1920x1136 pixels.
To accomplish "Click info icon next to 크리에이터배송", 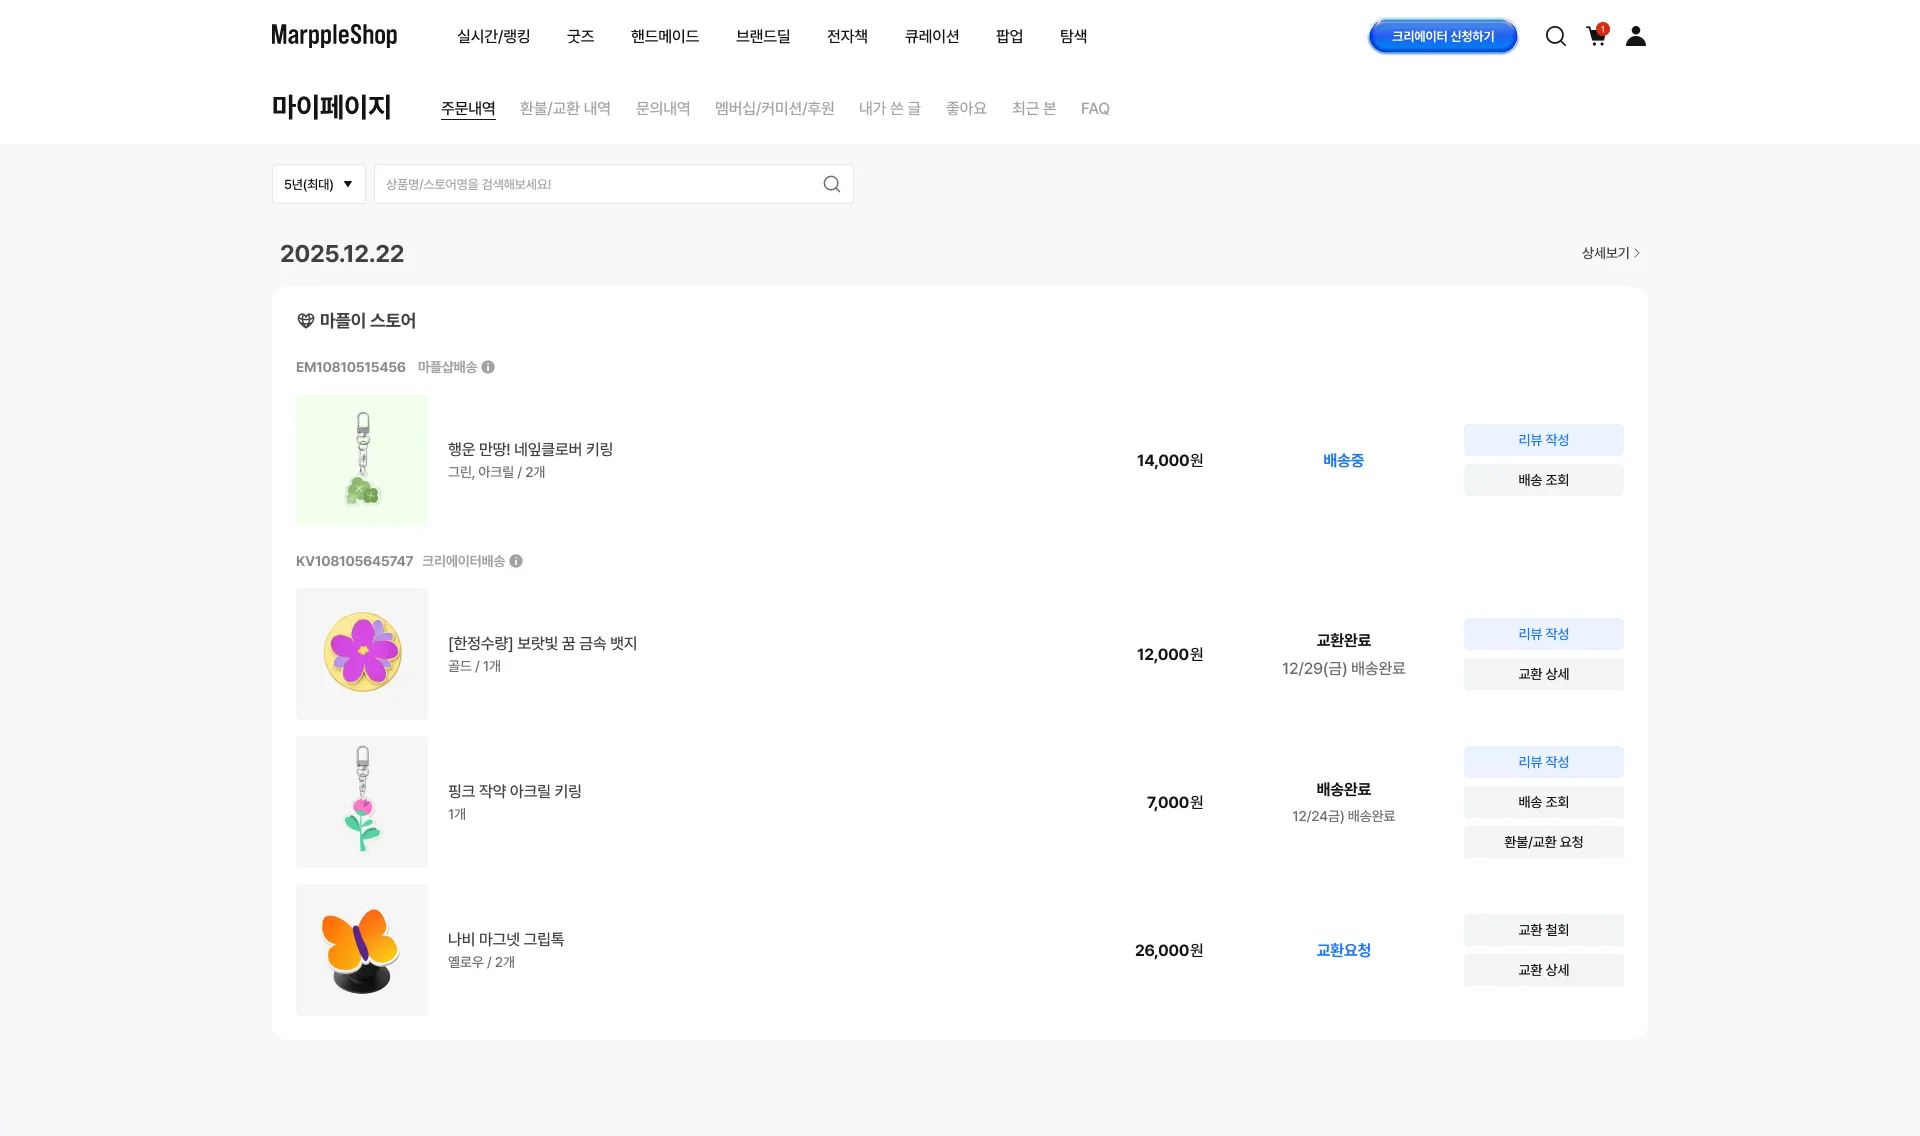I will [516, 561].
